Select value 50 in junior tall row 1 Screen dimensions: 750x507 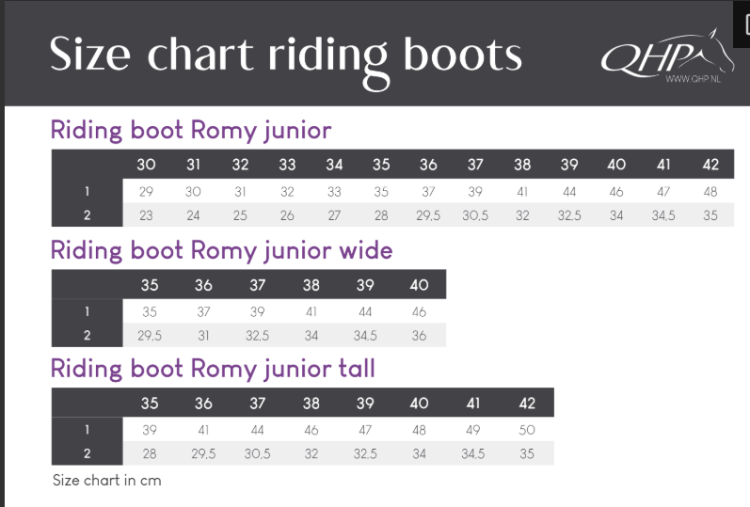[x=527, y=430]
